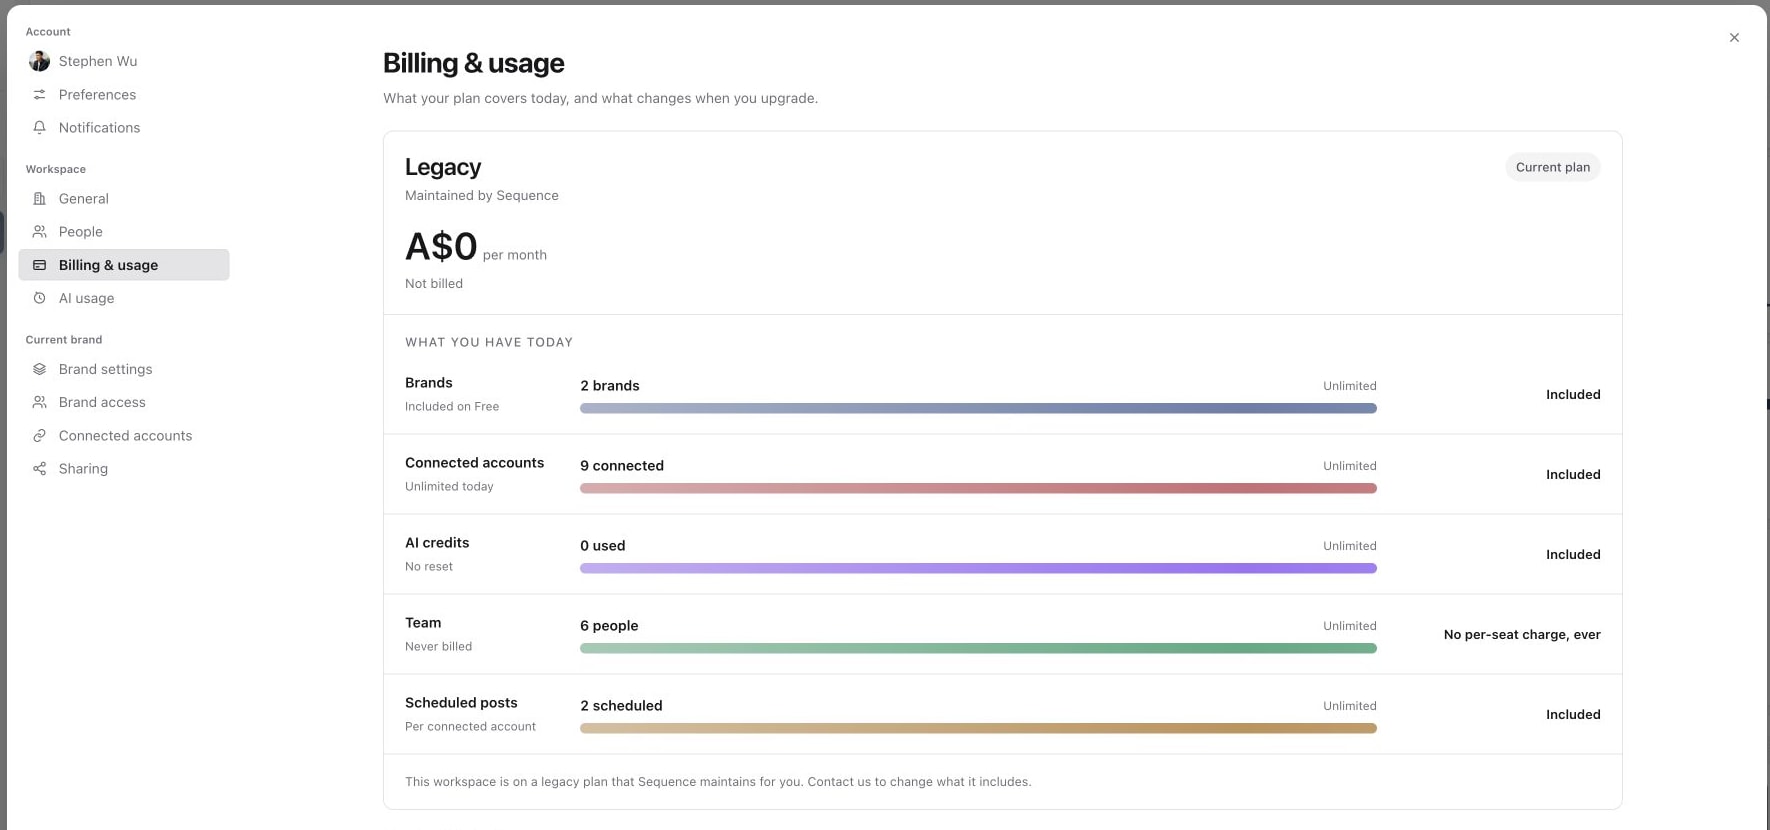Click the 'Scheduled posts' row heading
The width and height of the screenshot is (1770, 830).
(461, 702)
